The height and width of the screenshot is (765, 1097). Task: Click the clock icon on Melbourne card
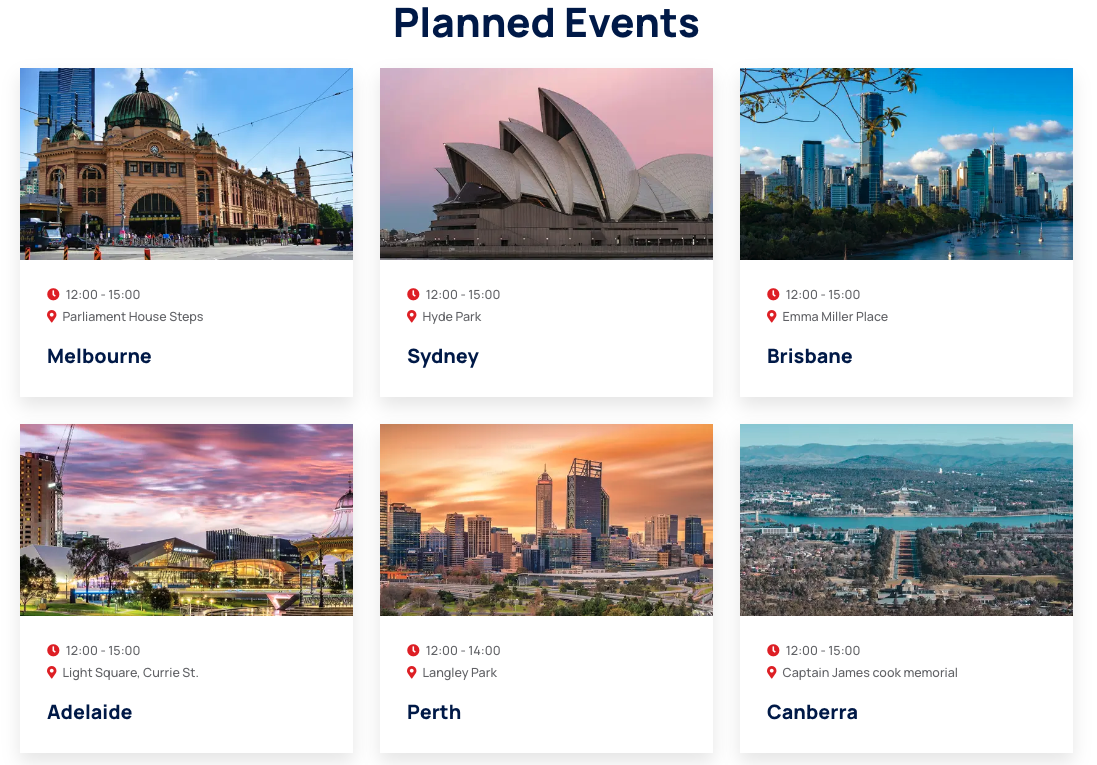[53, 294]
